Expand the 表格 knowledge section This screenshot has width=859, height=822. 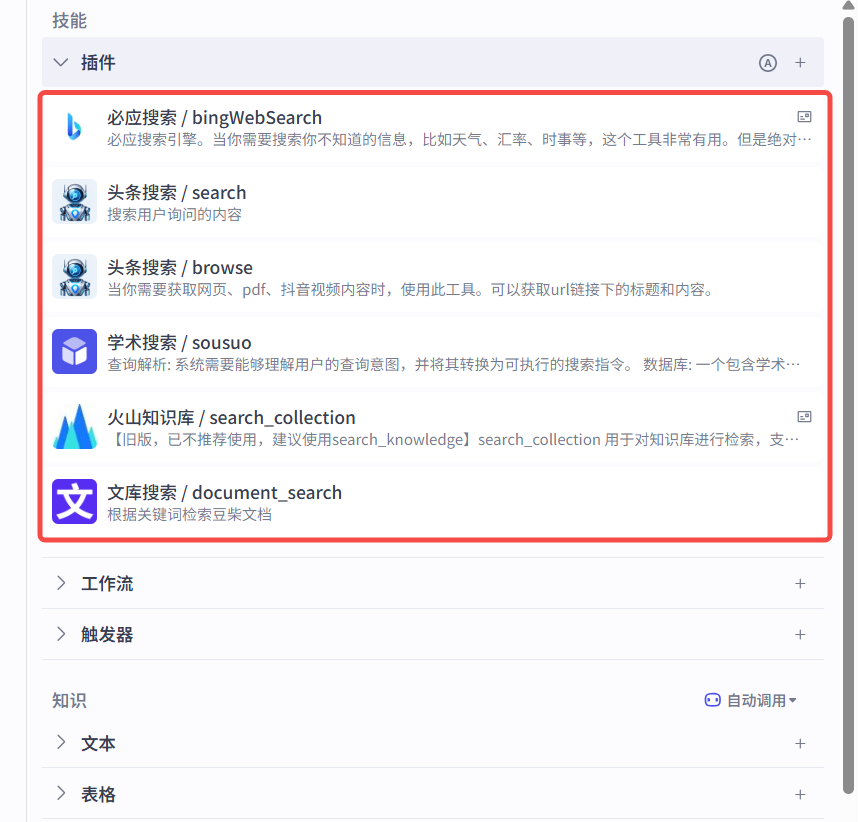(x=61, y=793)
